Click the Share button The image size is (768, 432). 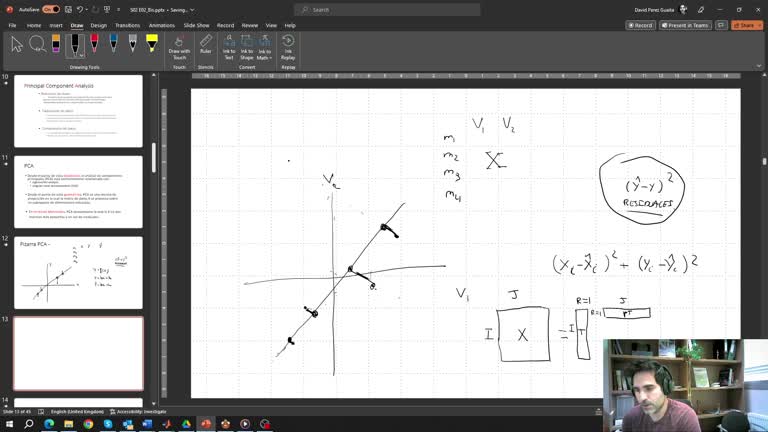[747, 25]
